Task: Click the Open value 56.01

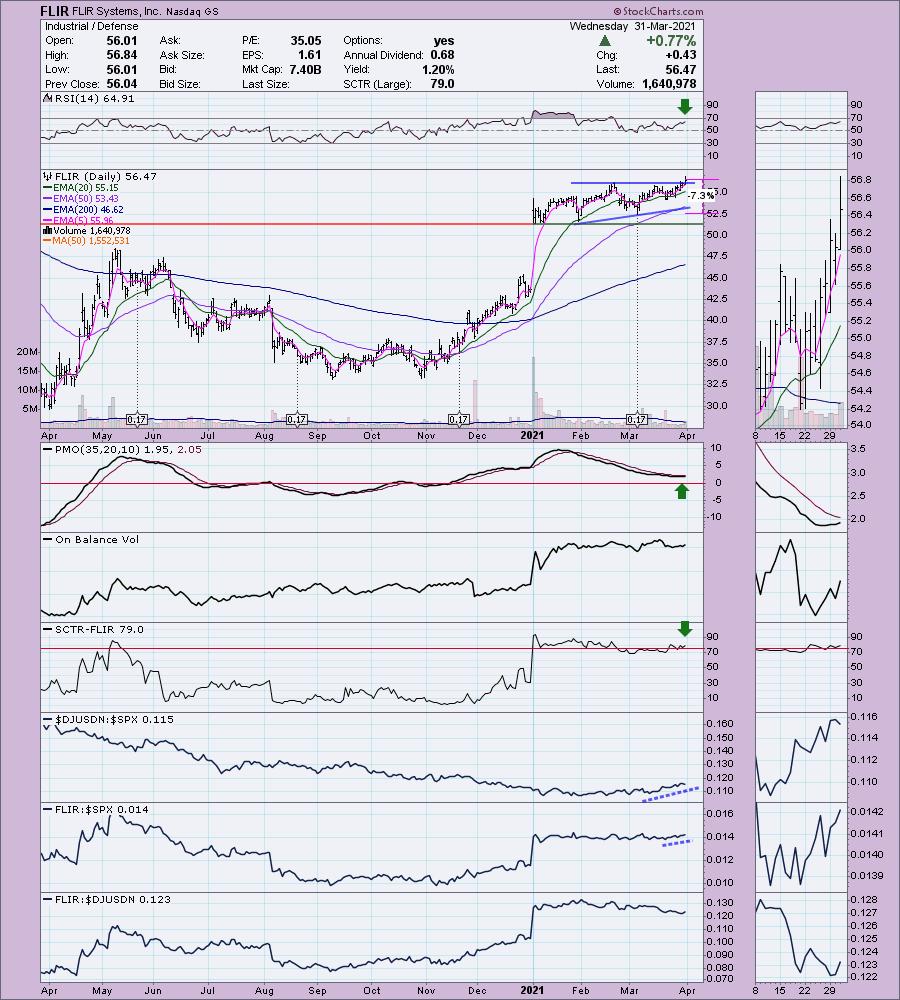Action: point(122,40)
